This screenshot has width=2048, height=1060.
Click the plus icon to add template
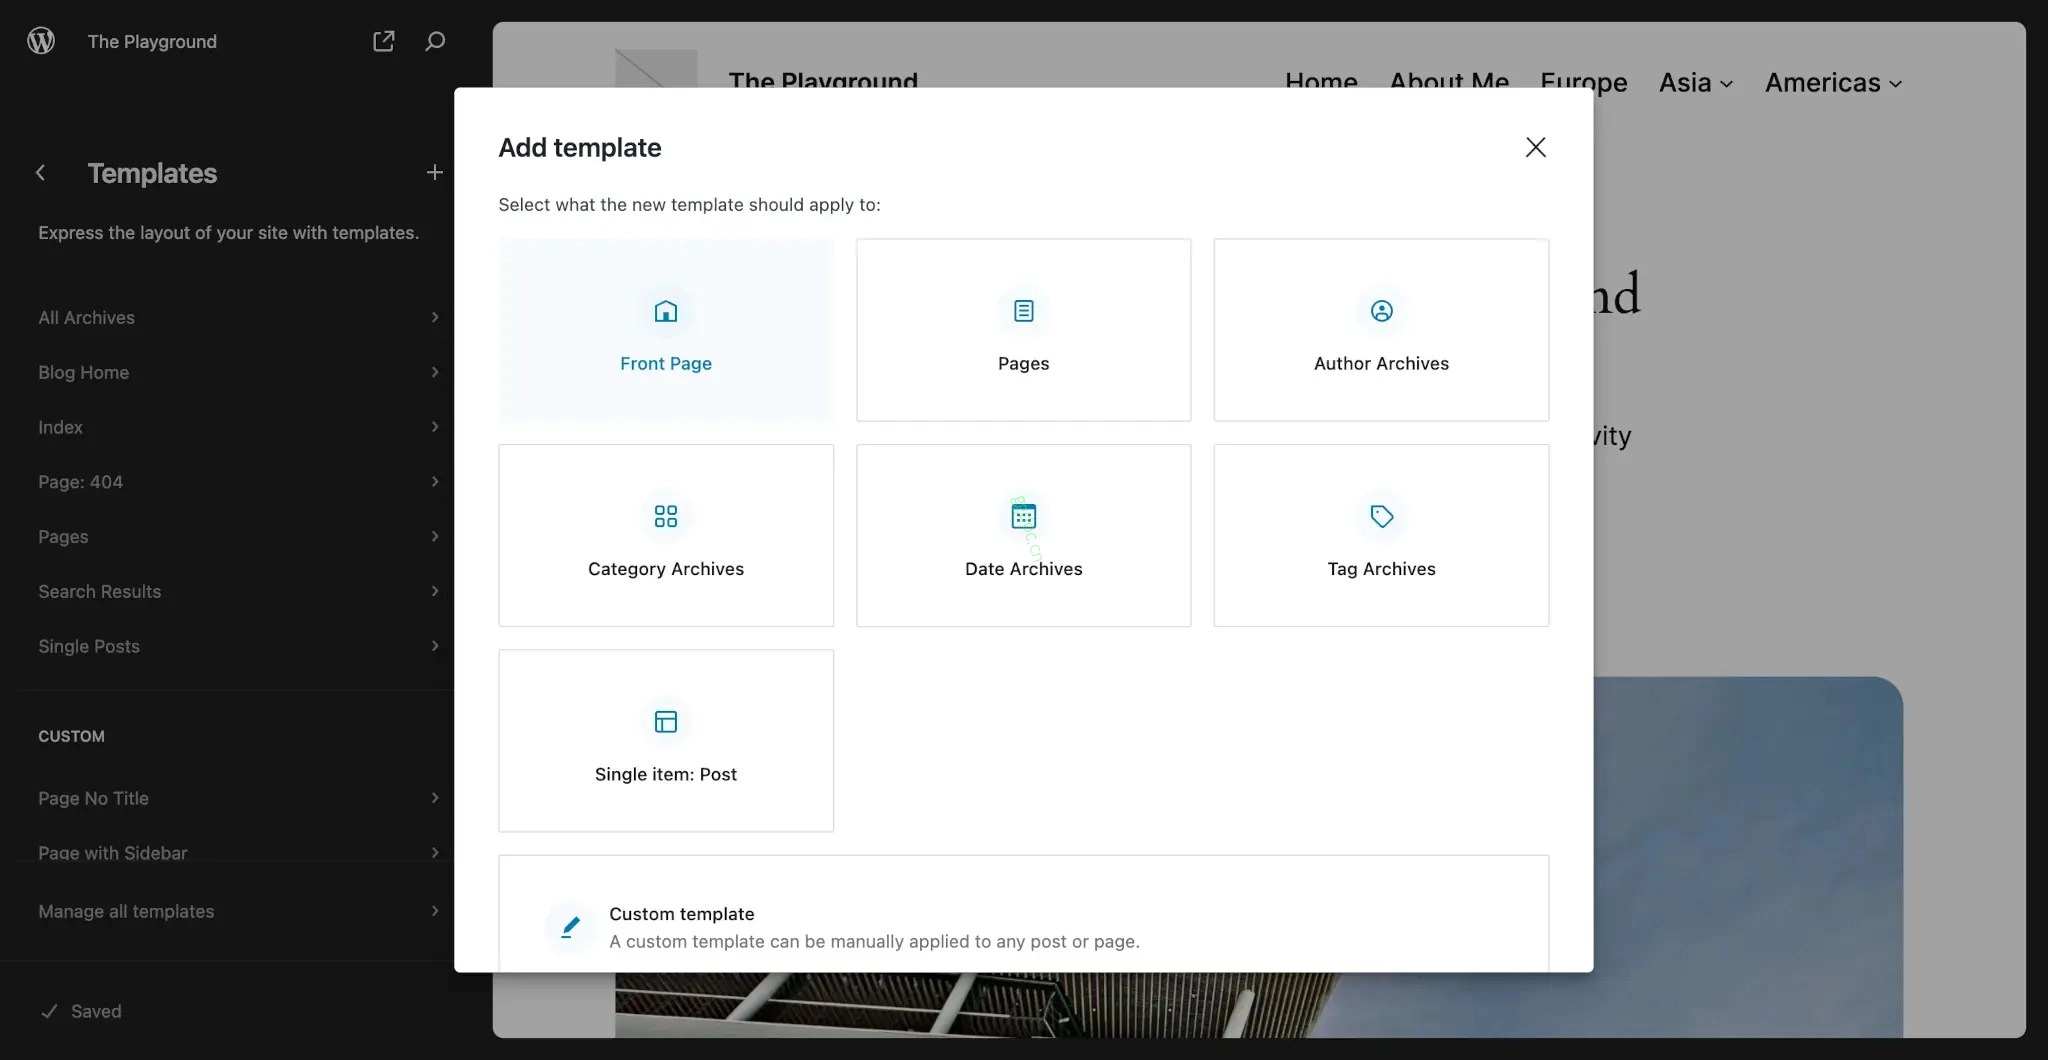click(x=435, y=173)
